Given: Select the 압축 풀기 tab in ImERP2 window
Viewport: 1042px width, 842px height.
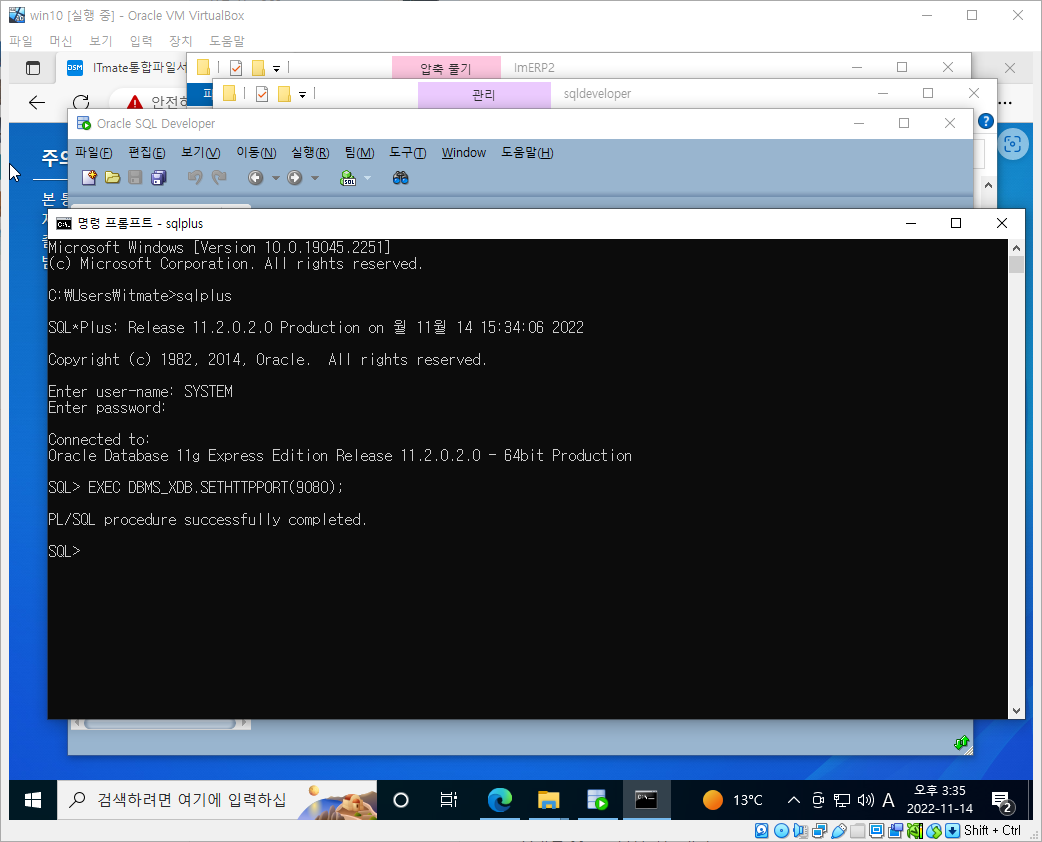Looking at the screenshot, I should click(446, 68).
